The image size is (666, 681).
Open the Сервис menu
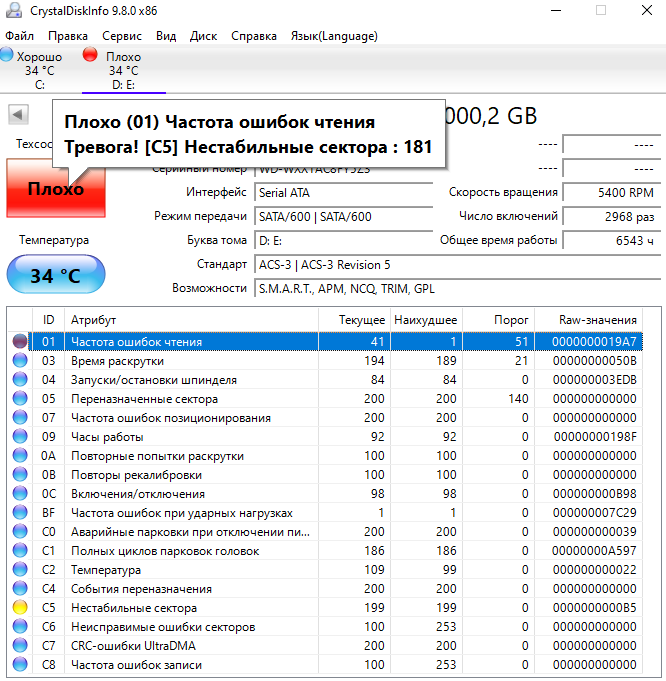pos(122,36)
